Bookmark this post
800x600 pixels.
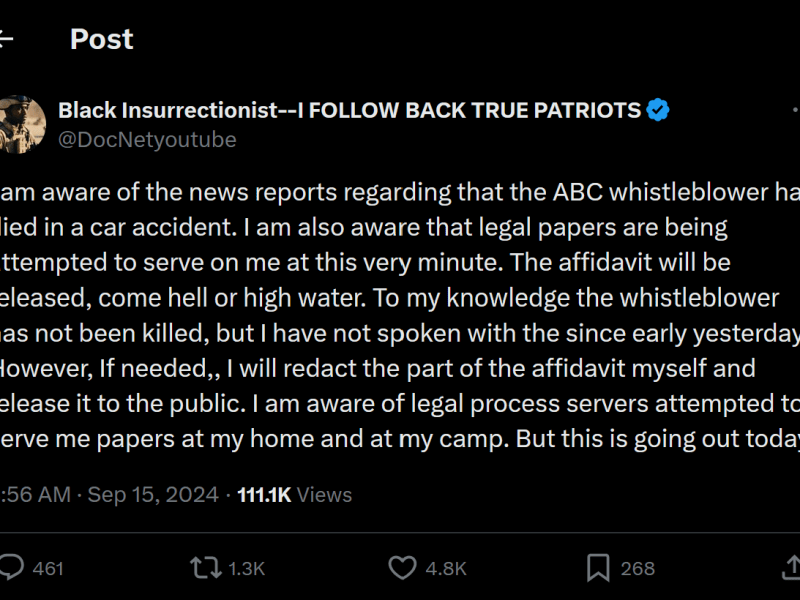tap(598, 568)
